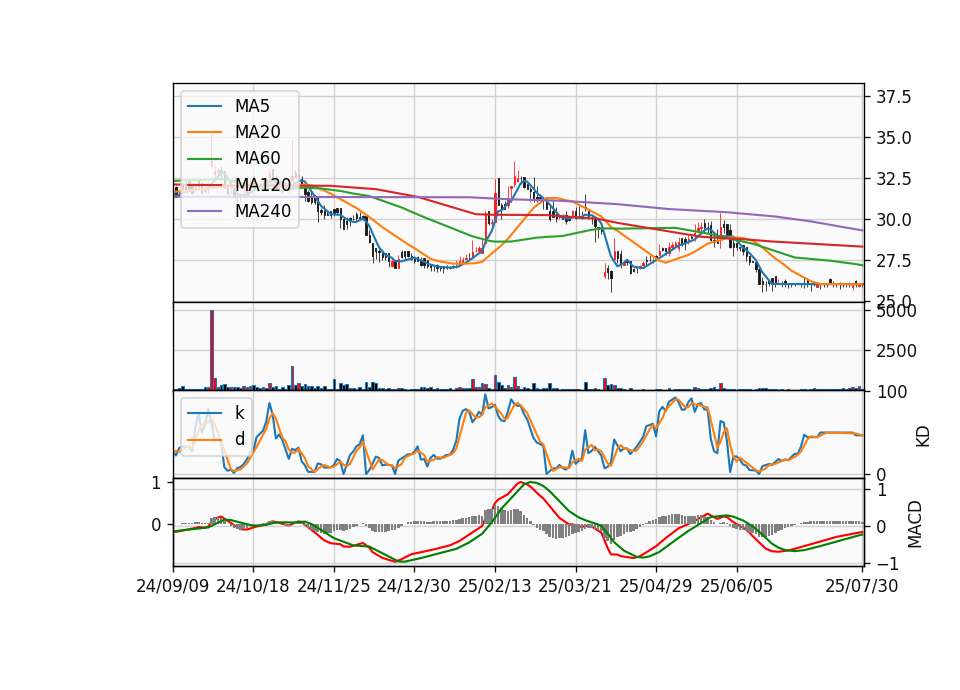Click the 25/04/29 date label
Viewport: 960px width, 690px height.
(656, 586)
